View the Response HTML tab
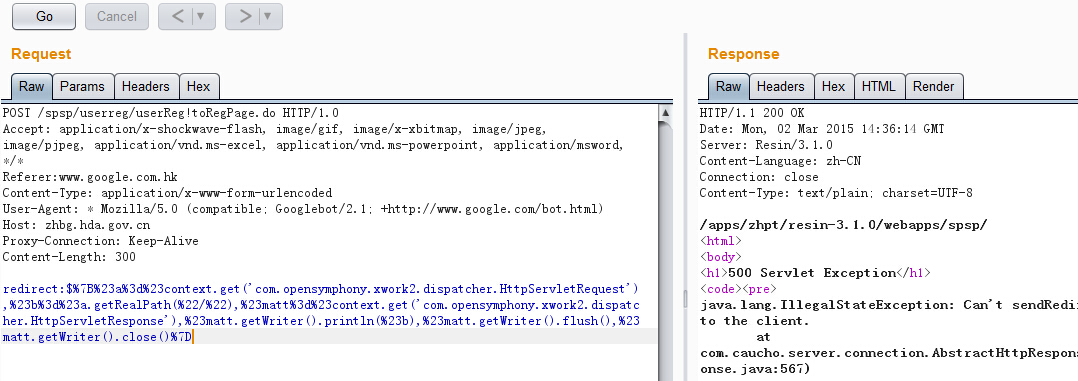1078x381 pixels. point(879,87)
